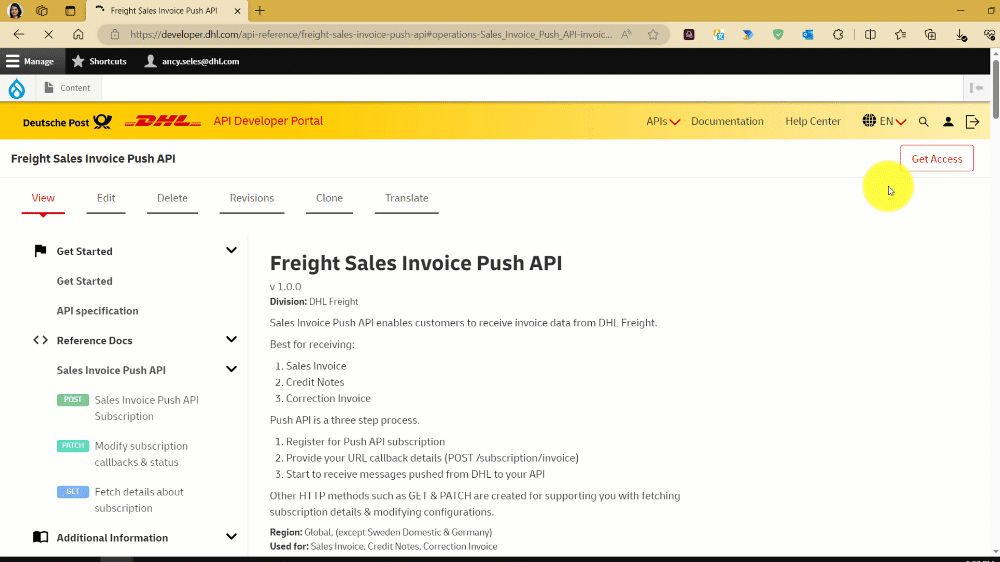Click the DHL logo
The image size is (1000, 562).
pyautogui.click(x=163, y=121)
